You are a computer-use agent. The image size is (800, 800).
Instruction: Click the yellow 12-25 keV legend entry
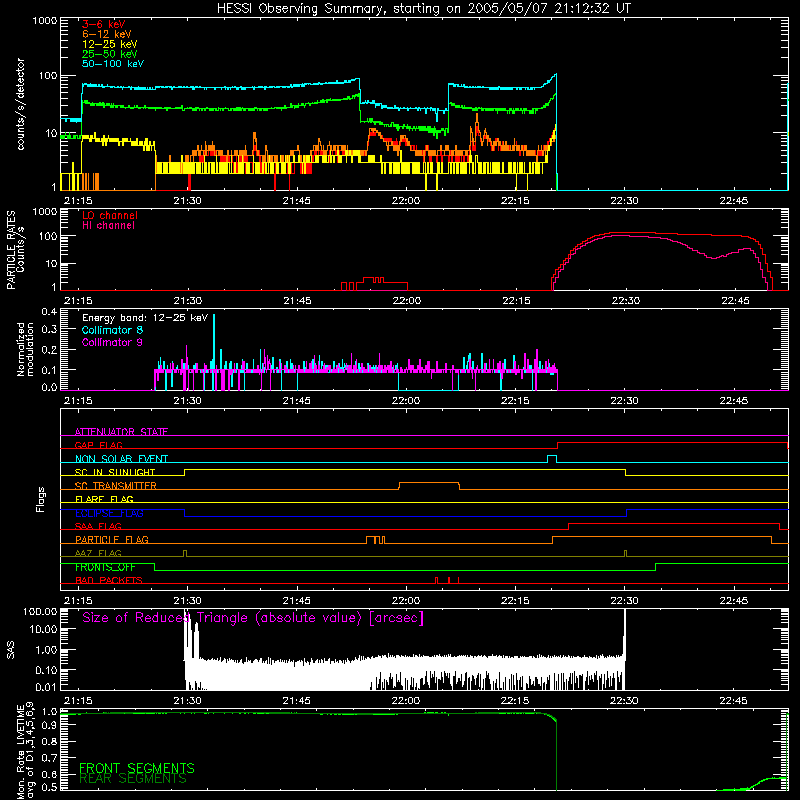[110, 44]
